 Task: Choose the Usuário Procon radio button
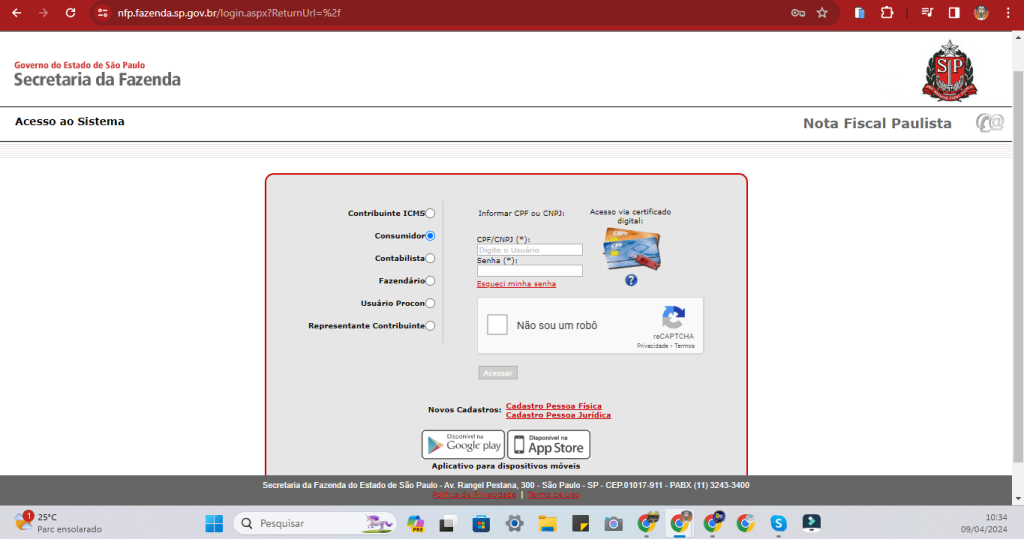[430, 303]
